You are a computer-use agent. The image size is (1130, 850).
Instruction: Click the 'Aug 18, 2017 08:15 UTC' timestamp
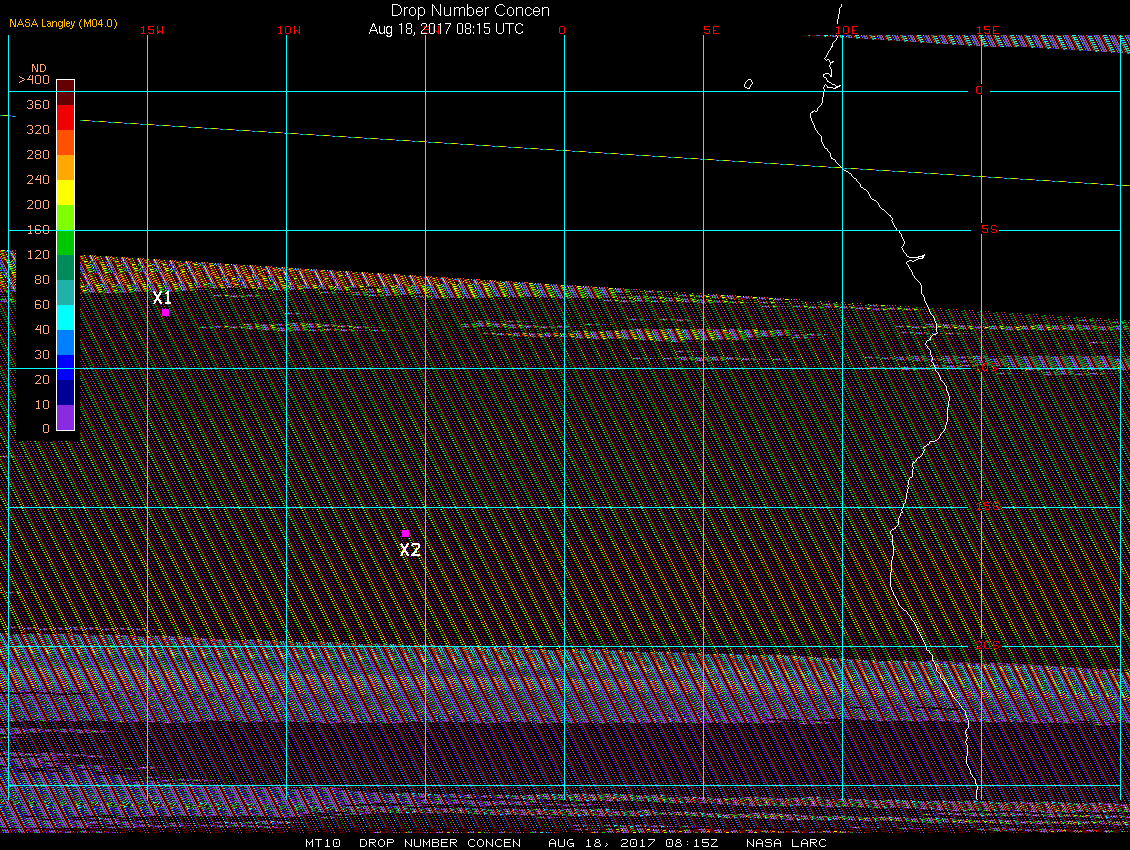click(446, 29)
